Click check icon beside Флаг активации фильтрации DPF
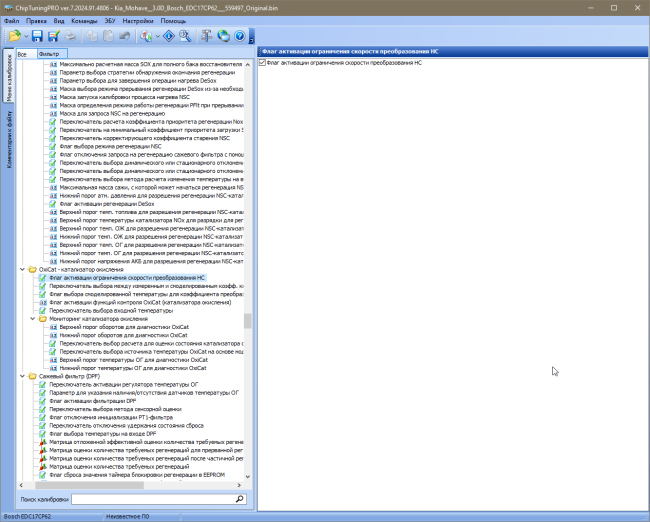The image size is (650, 522). click(x=42, y=401)
